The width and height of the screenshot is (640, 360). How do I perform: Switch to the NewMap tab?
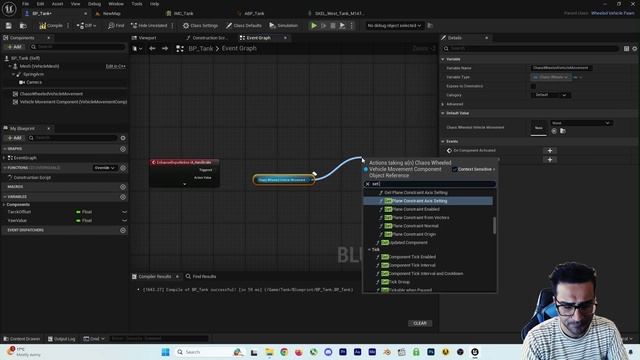[x=111, y=13]
